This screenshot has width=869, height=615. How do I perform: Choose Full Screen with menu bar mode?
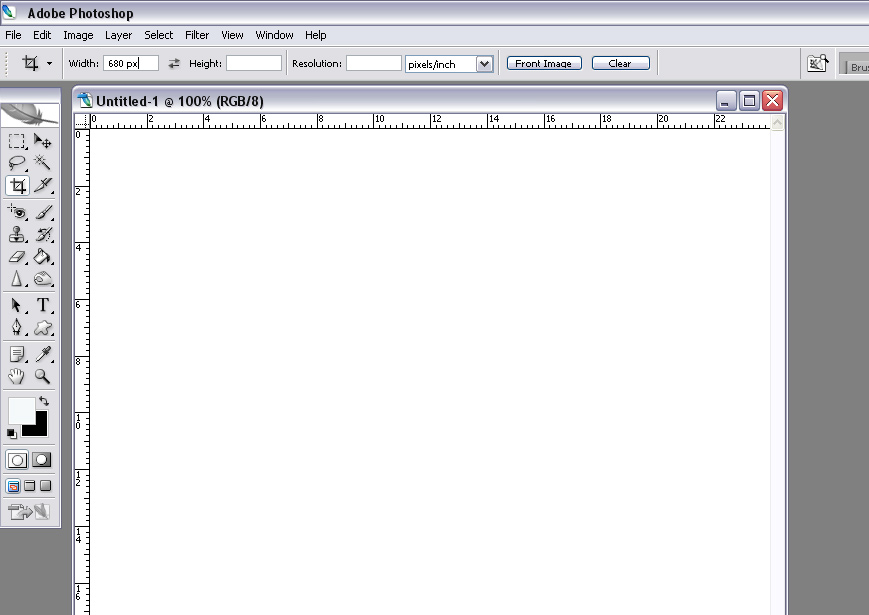[30, 486]
